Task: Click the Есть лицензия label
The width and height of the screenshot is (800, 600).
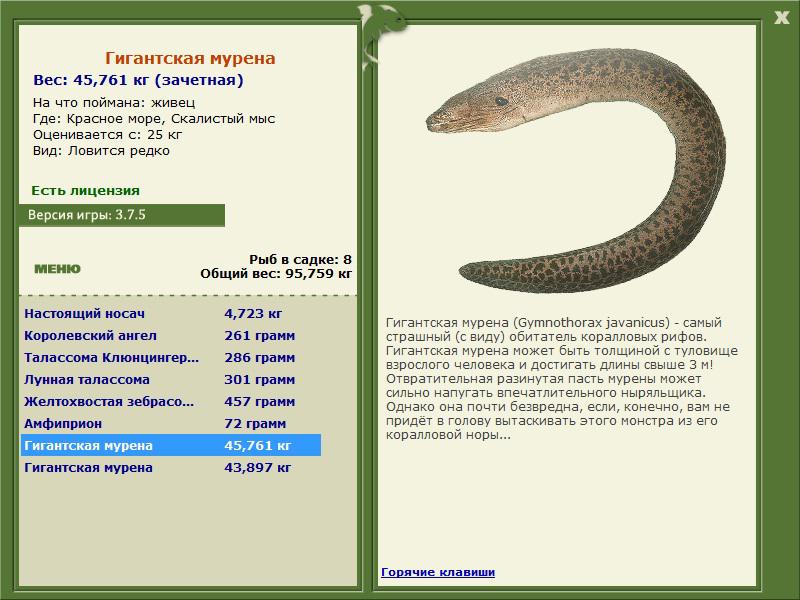Action: [86, 190]
